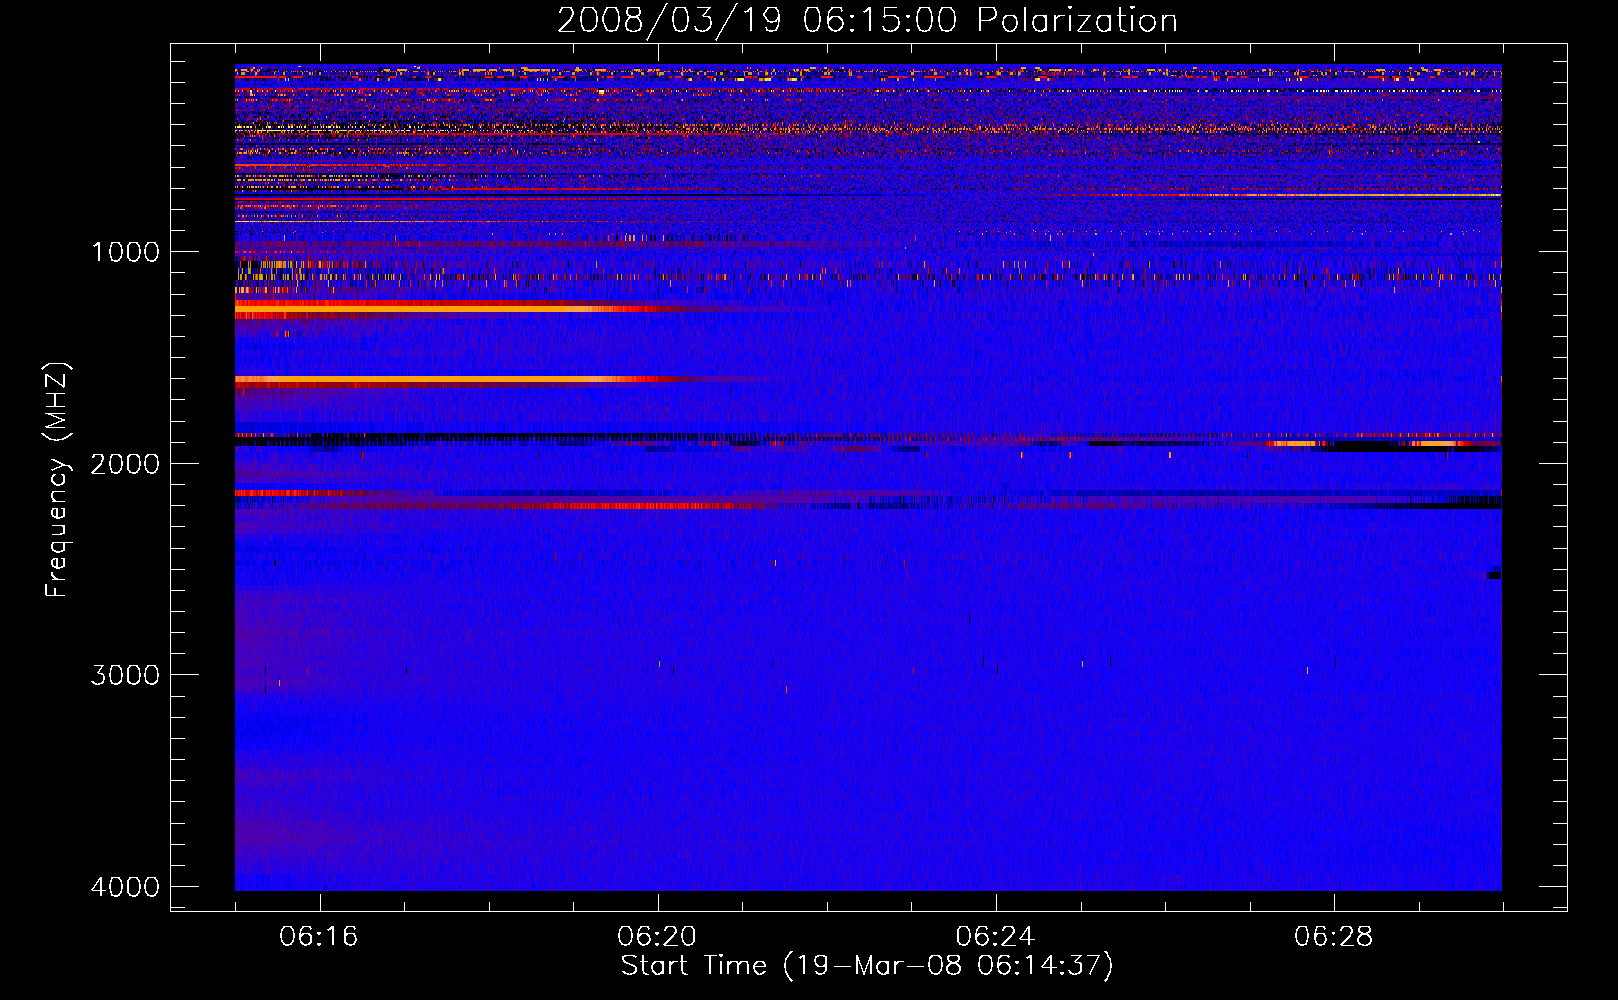Click the 4000 frequency tick label
Screen dimensions: 1618x1000
[125, 887]
